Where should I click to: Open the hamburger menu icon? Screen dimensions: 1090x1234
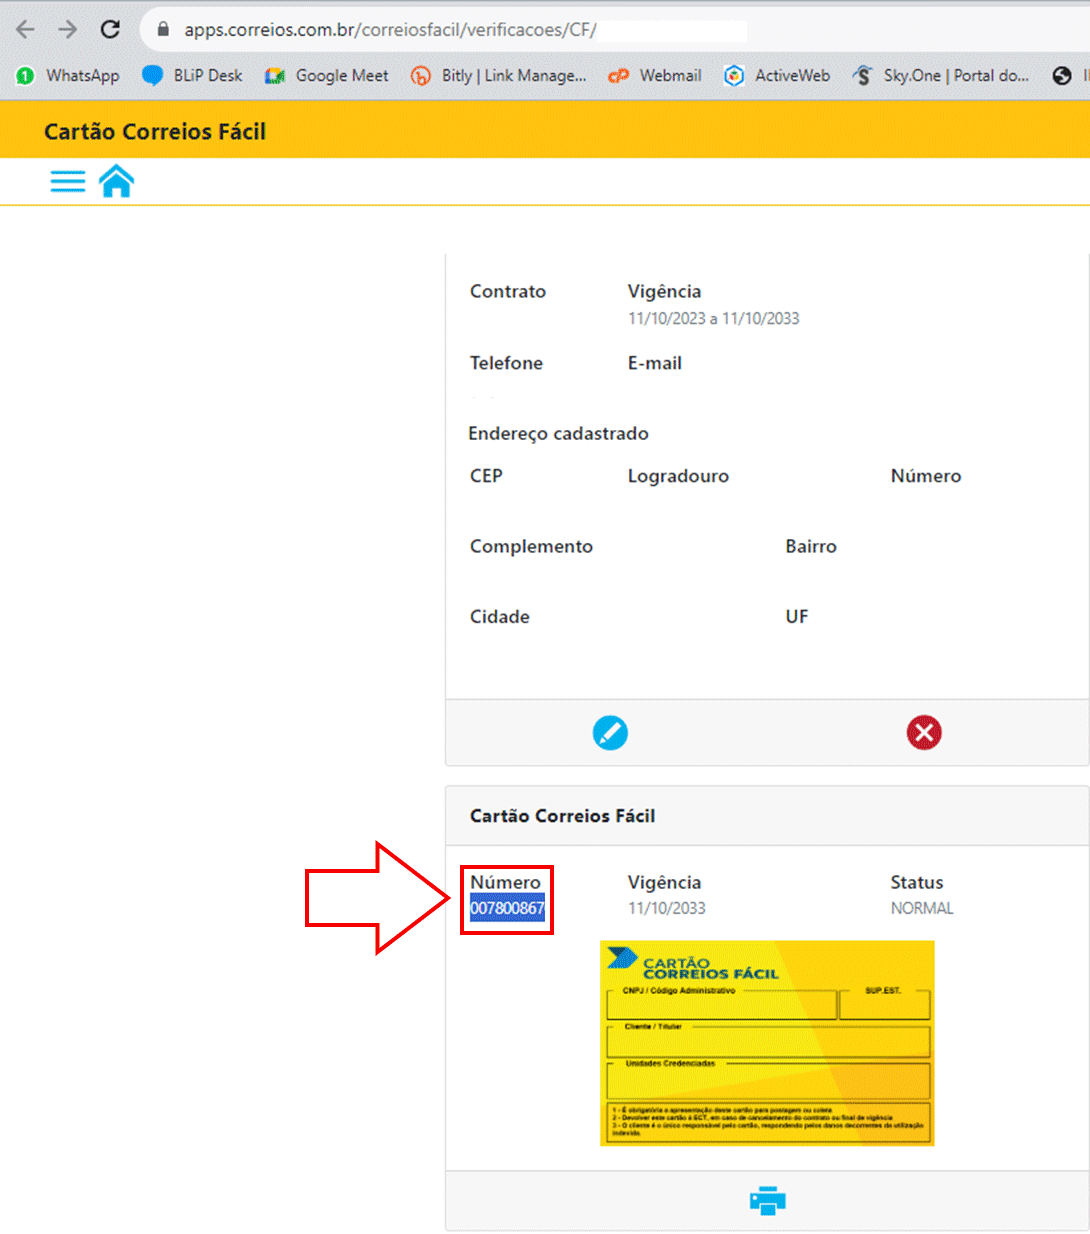(x=68, y=181)
